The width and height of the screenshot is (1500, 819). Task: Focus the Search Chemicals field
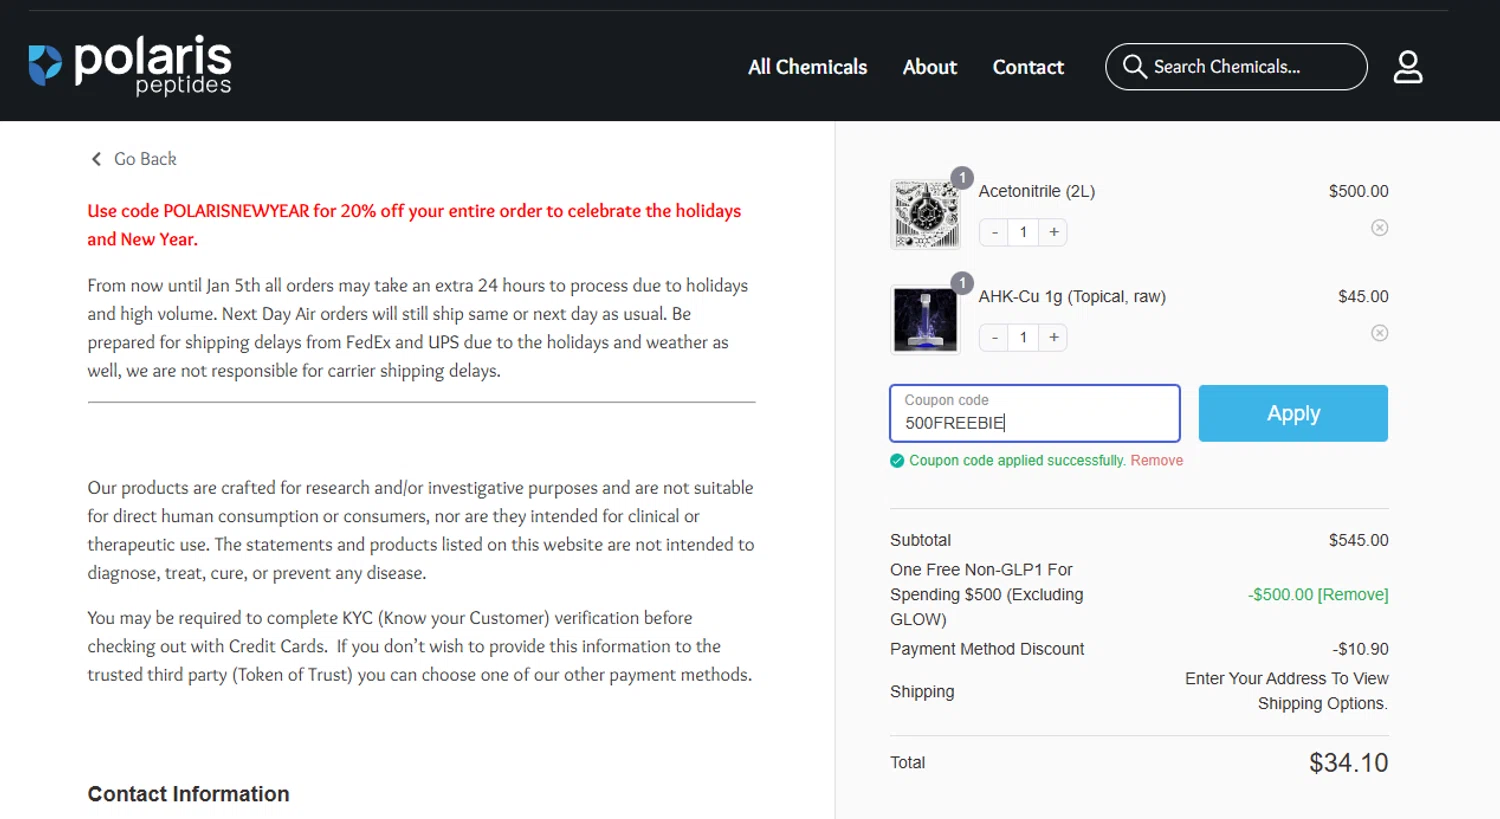[x=1236, y=67]
